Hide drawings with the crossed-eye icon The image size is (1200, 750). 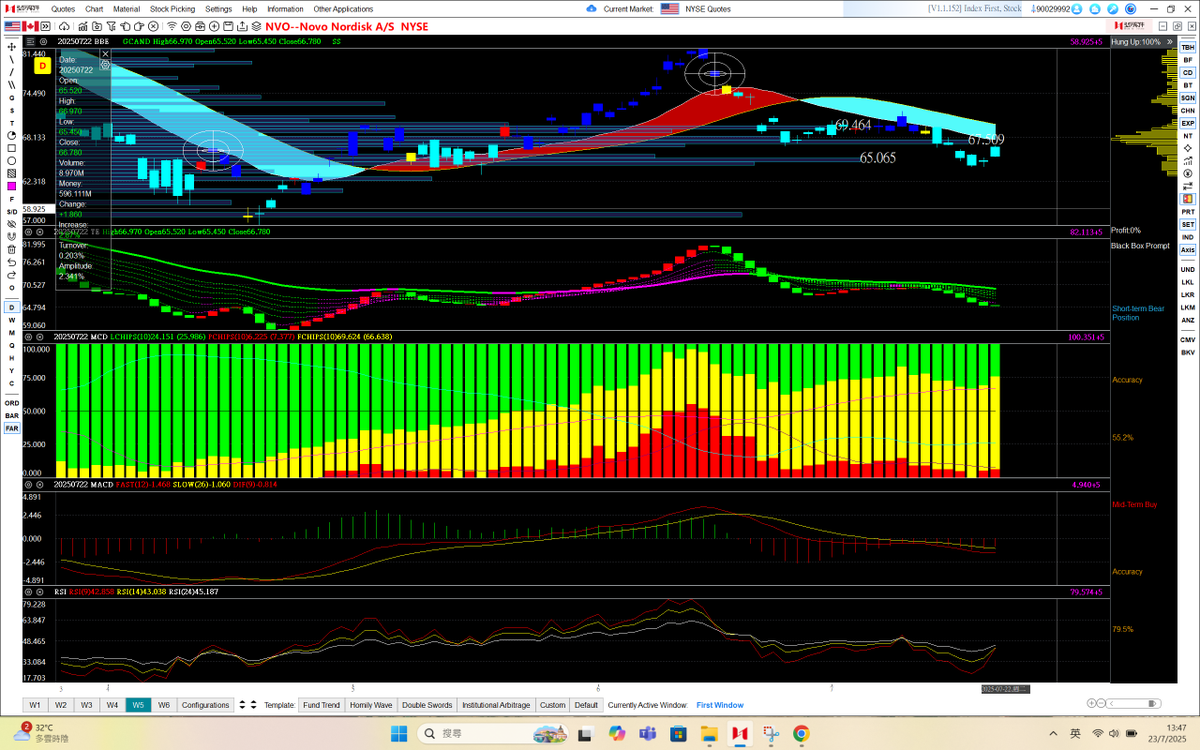click(x=11, y=224)
